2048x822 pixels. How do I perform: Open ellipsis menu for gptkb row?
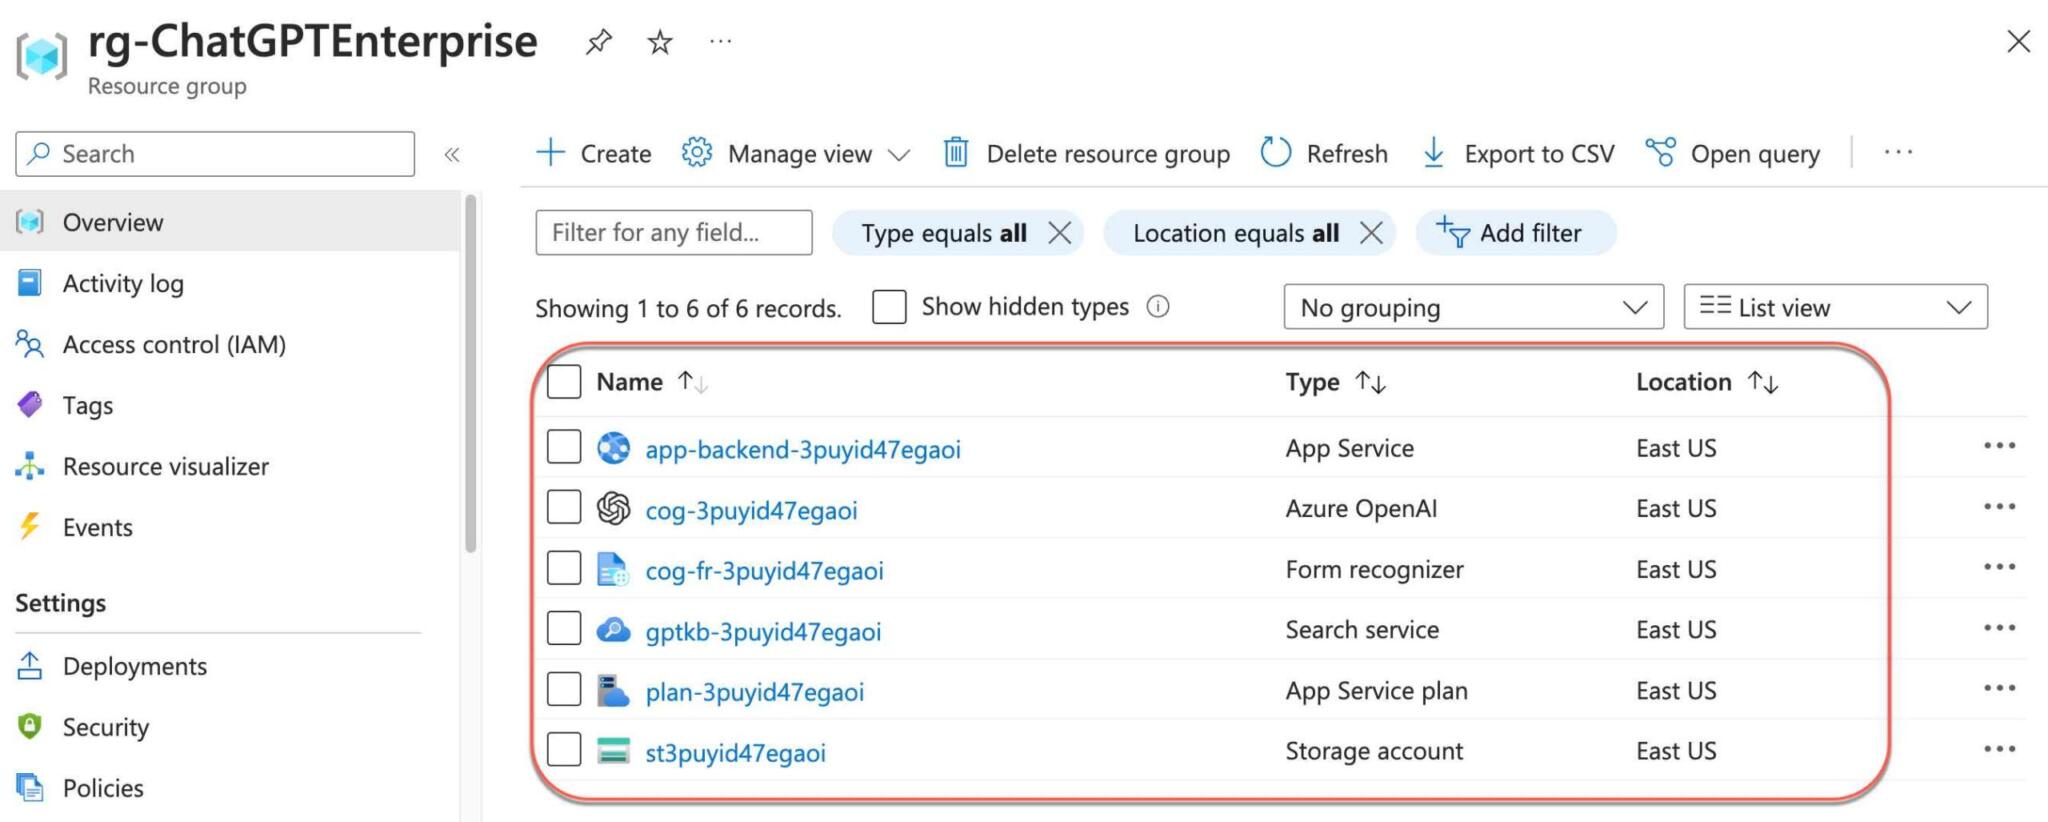point(1999,628)
